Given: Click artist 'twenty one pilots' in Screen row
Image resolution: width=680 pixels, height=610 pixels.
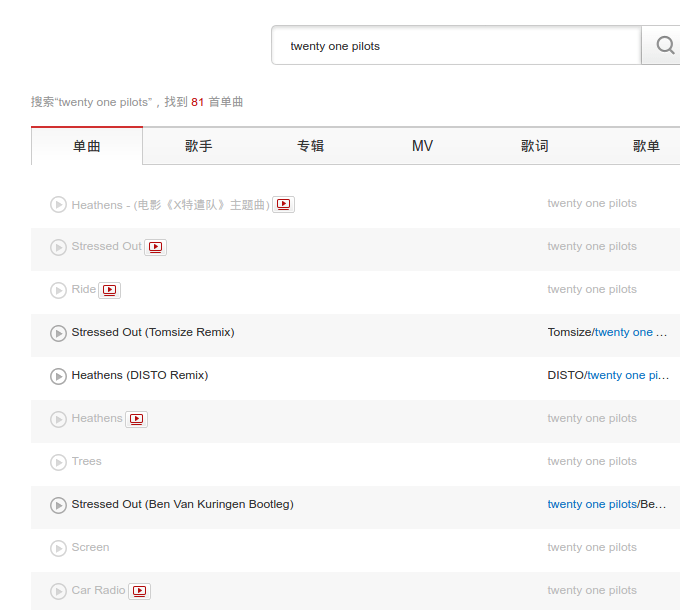Looking at the screenshot, I should click(x=592, y=547).
